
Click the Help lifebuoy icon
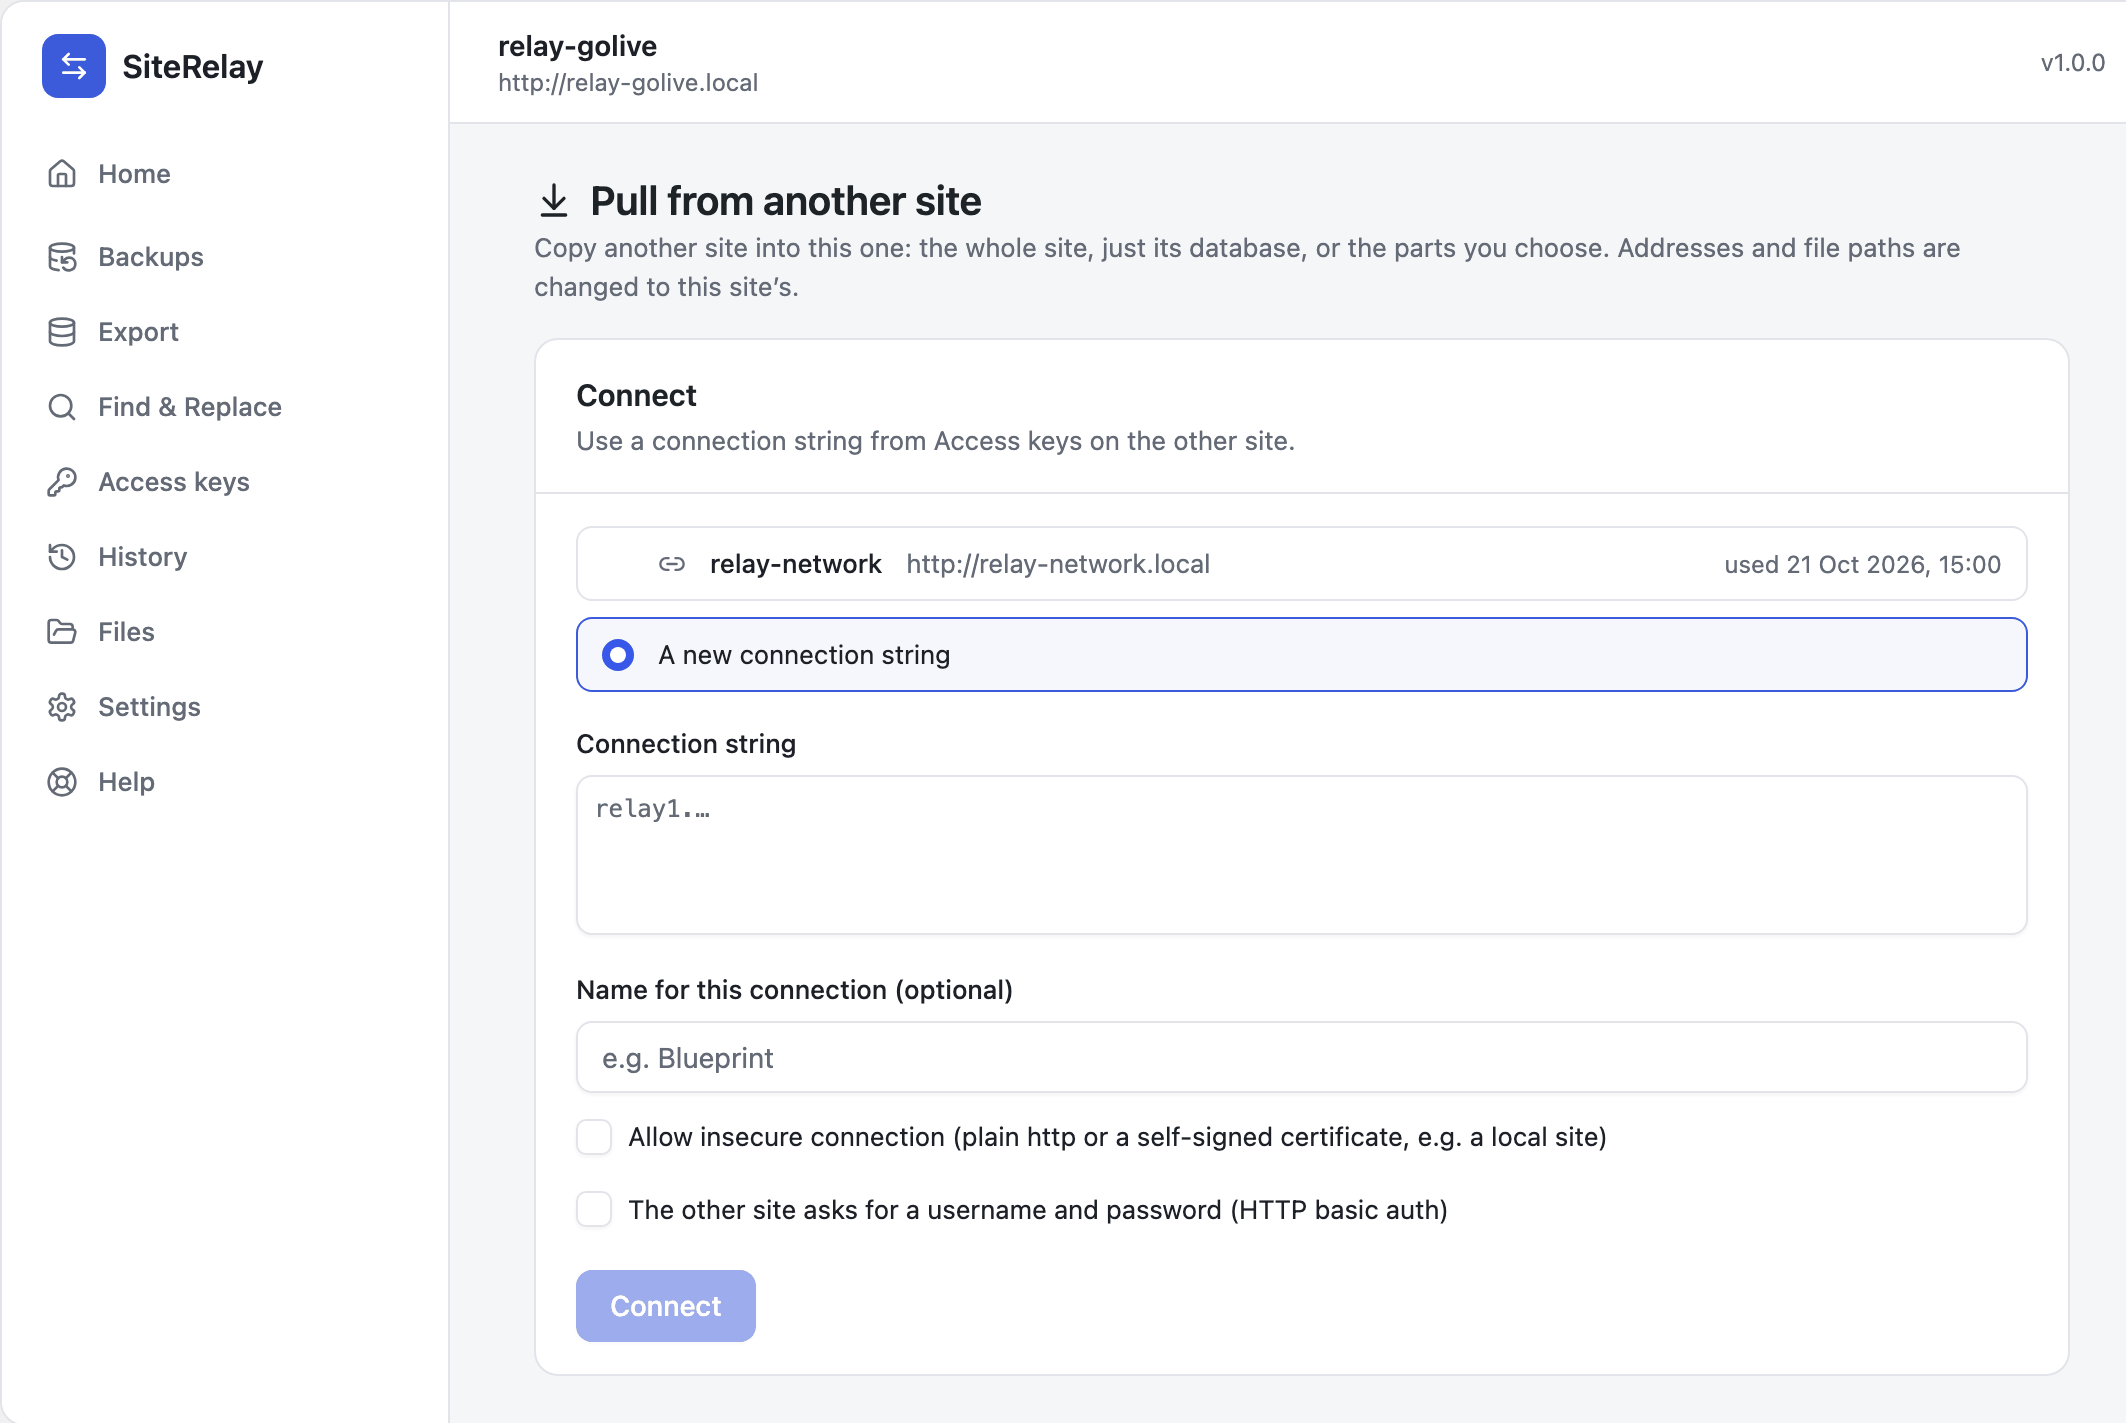[x=62, y=782]
